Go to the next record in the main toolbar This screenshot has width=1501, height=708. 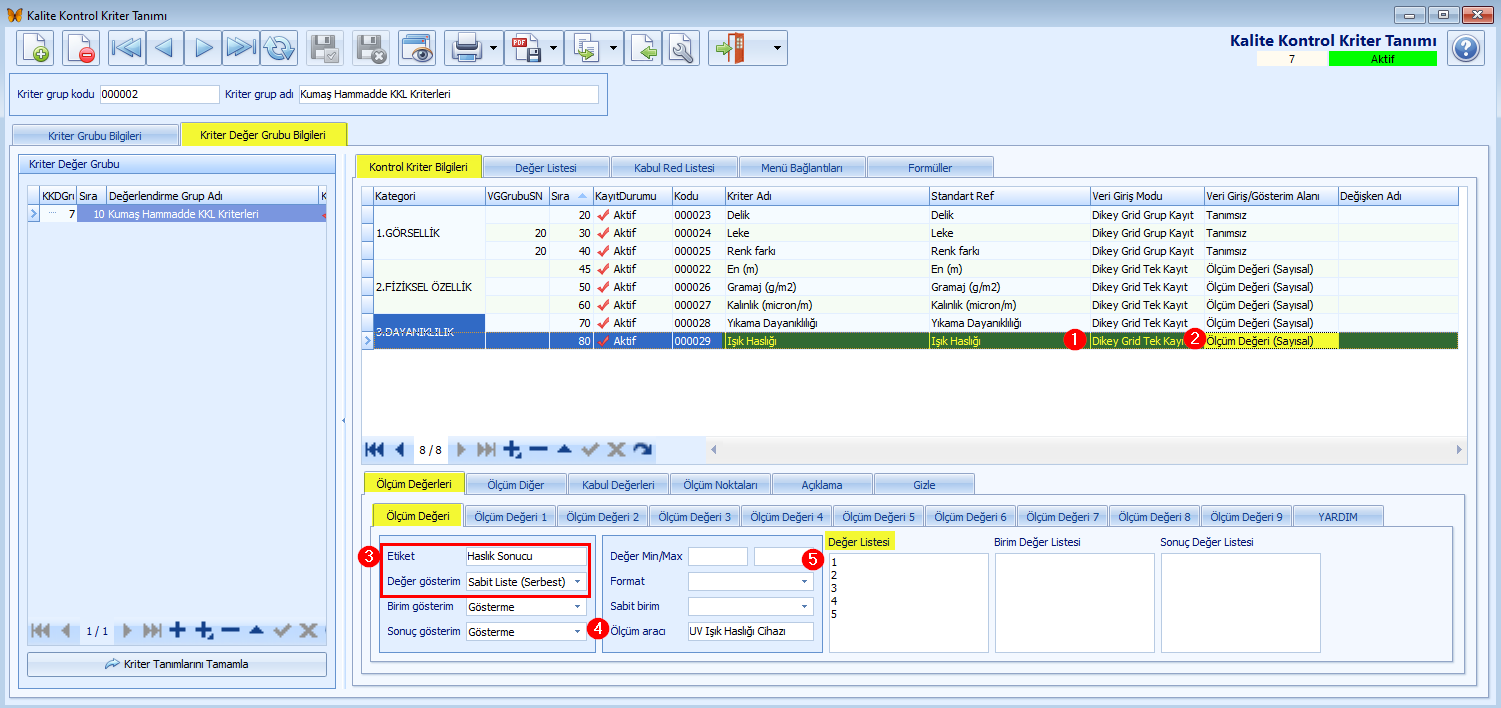click(203, 48)
